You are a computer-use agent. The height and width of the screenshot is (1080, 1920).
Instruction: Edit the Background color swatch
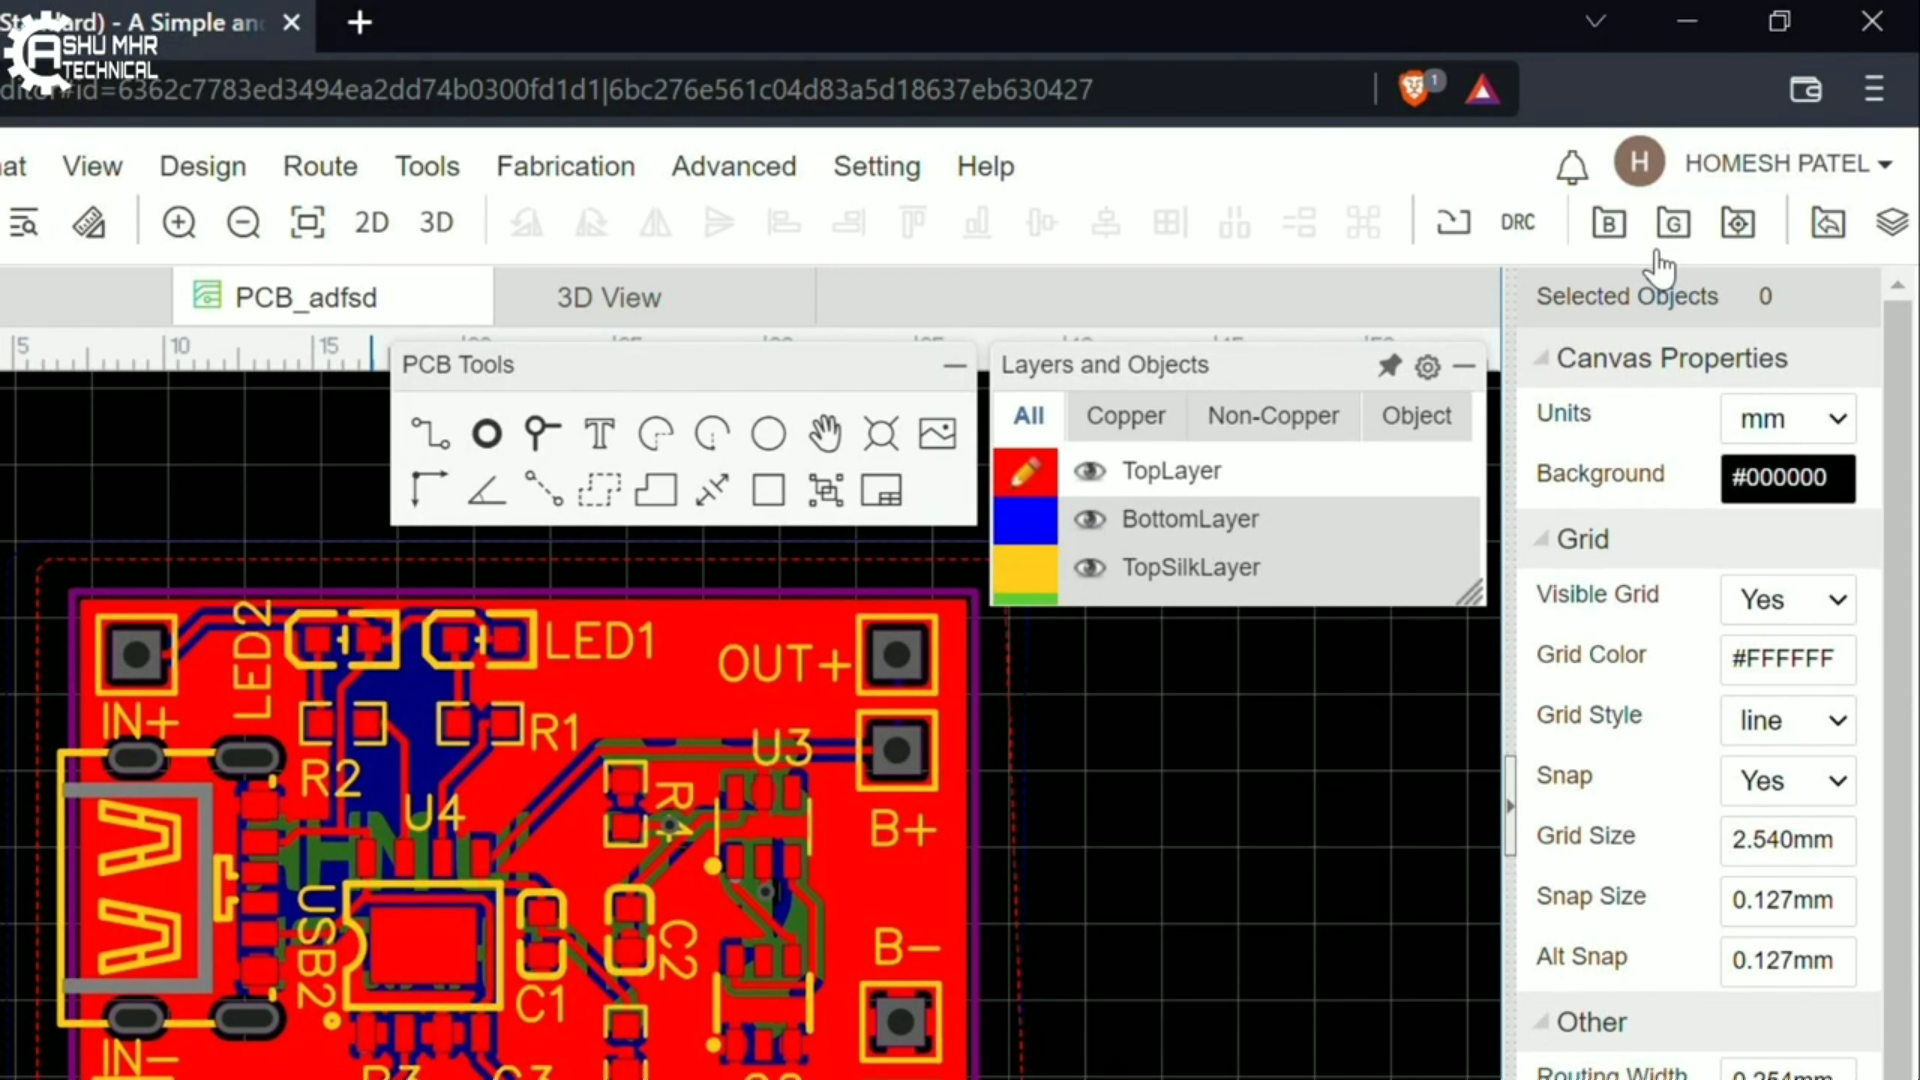coord(1786,478)
